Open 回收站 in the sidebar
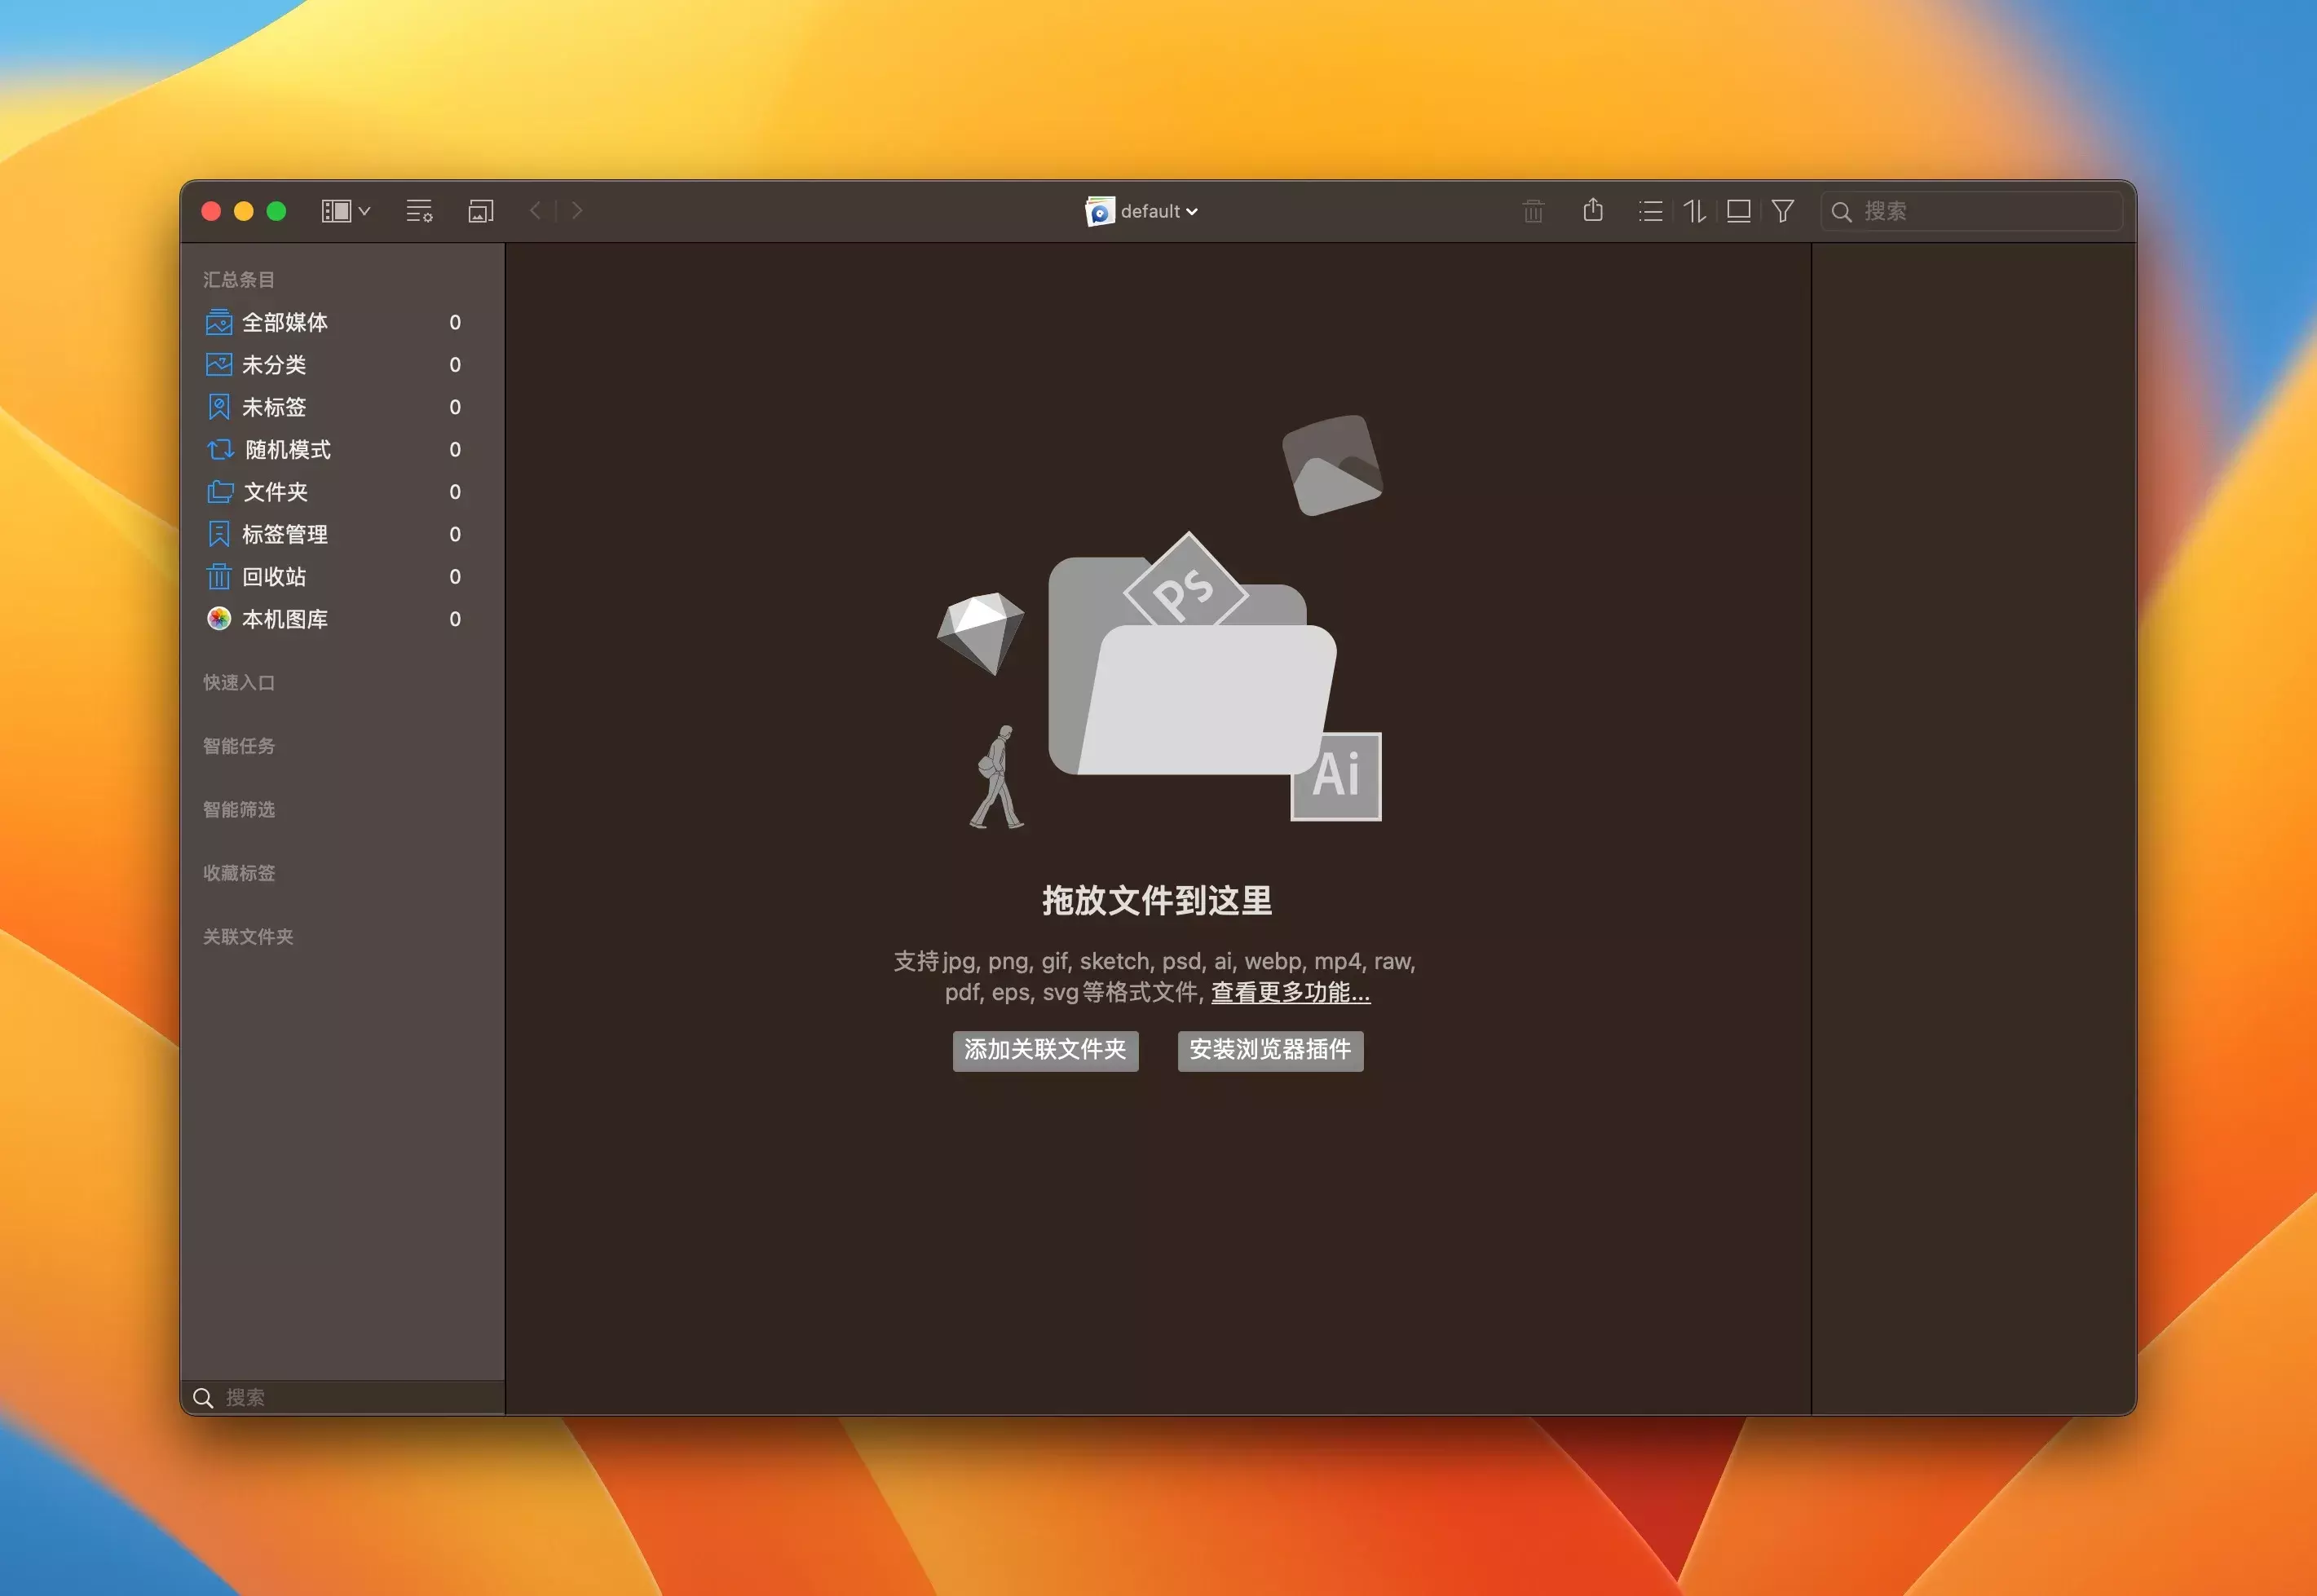This screenshot has height=1596, width=2317. (274, 577)
